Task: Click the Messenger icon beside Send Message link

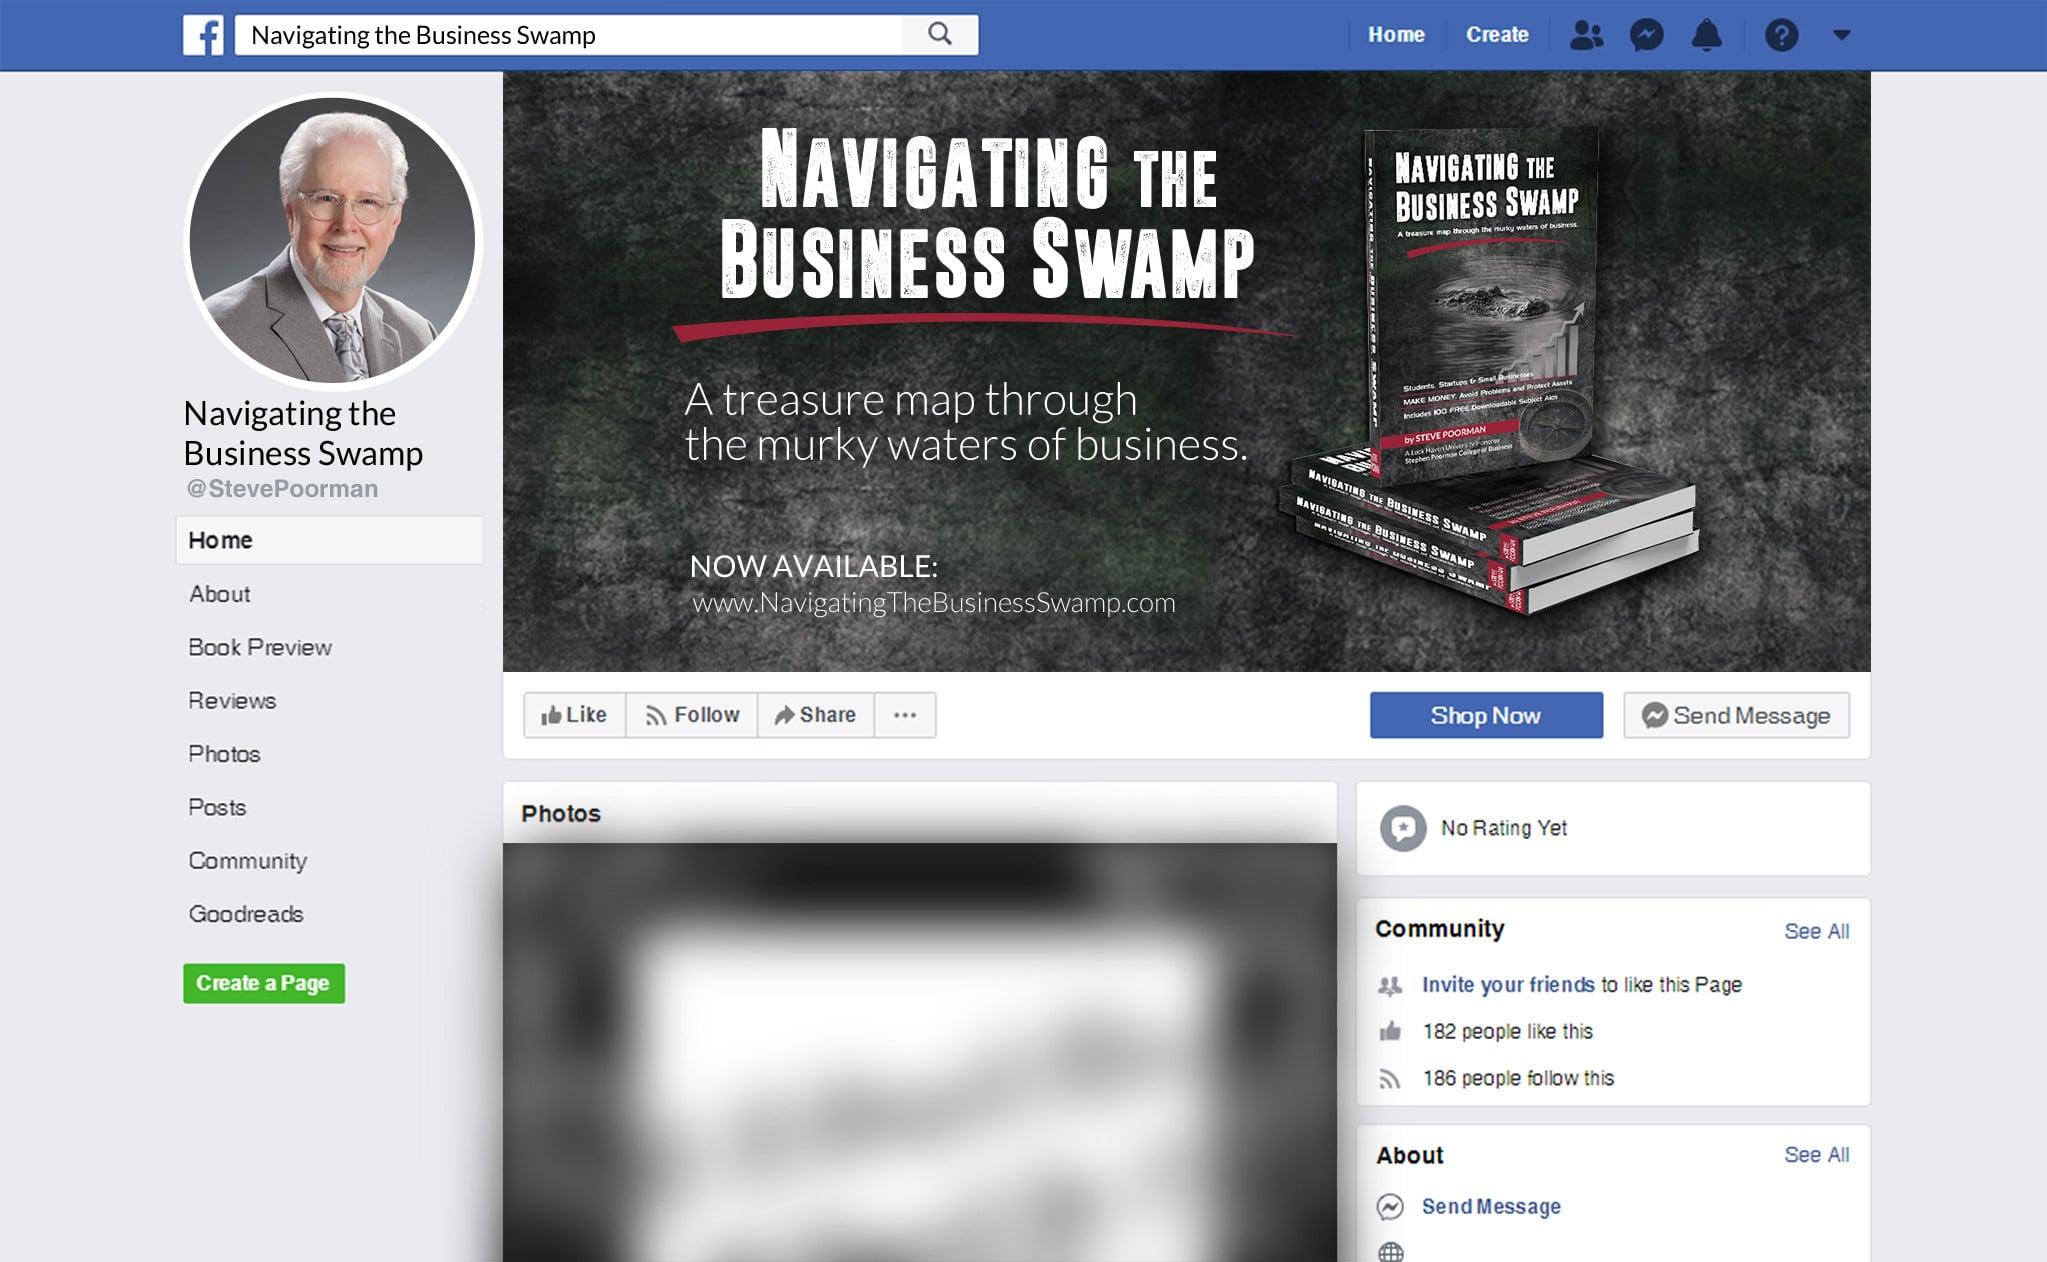Action: click(x=1390, y=1207)
